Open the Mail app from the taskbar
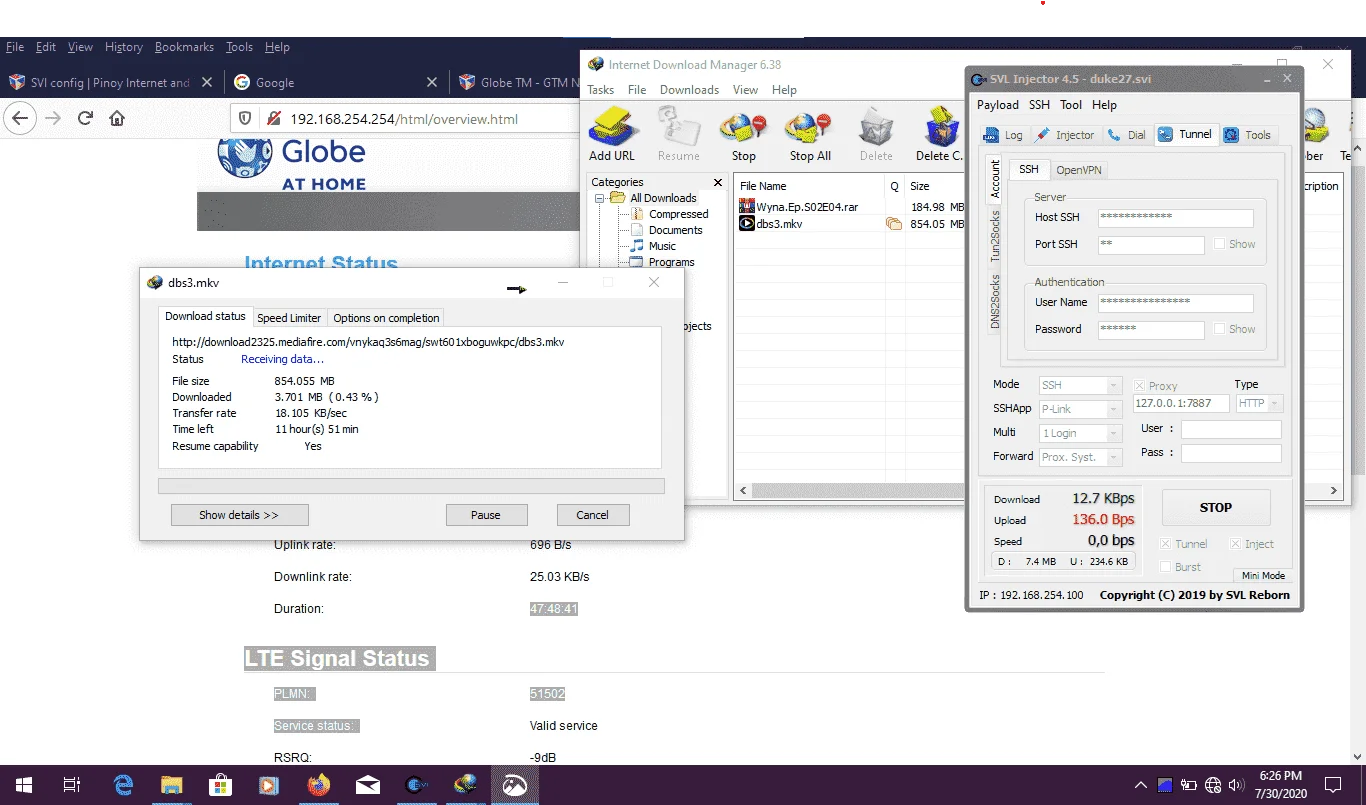The height and width of the screenshot is (805, 1366). click(x=368, y=785)
